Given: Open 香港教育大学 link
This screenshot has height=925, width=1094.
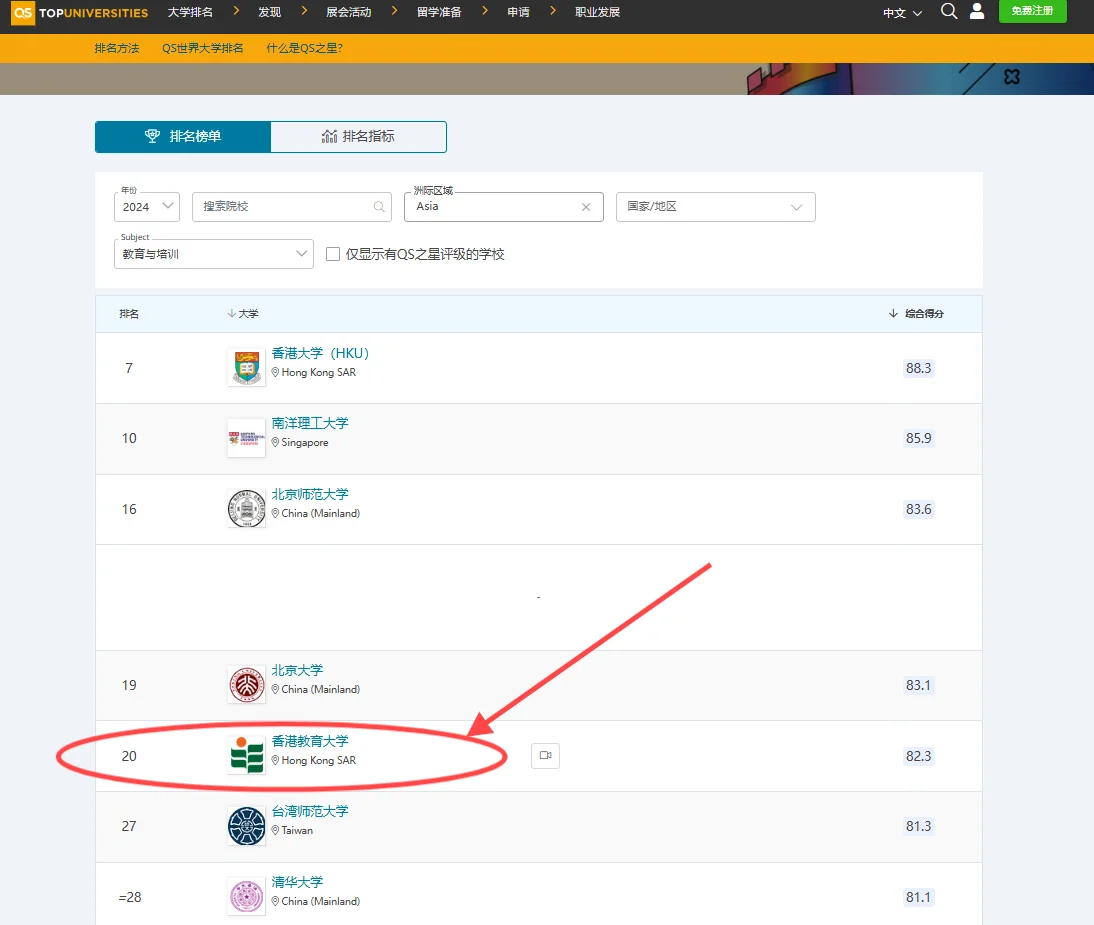Looking at the screenshot, I should click(x=310, y=741).
